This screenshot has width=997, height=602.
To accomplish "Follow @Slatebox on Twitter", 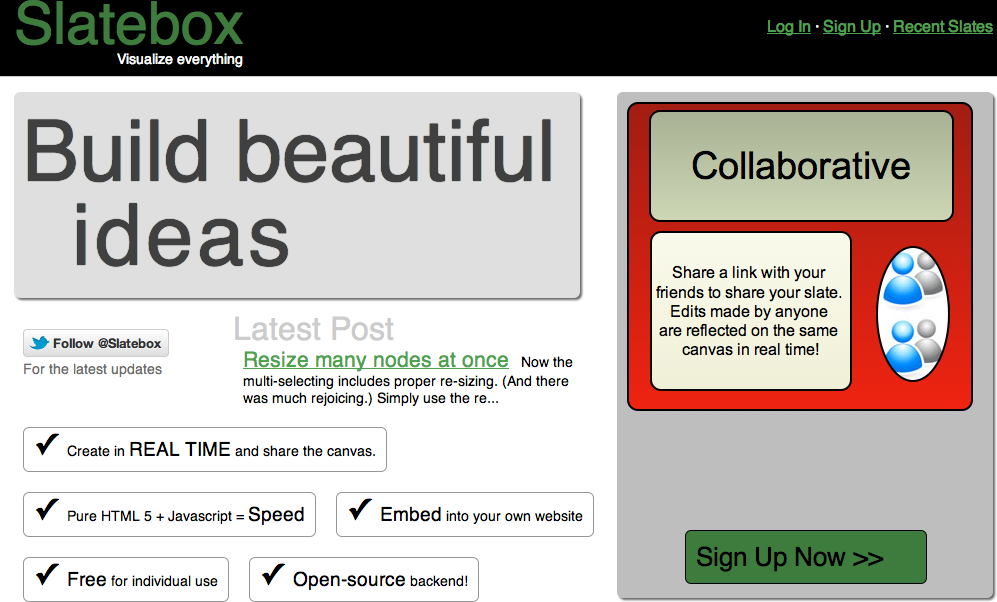I will click(x=96, y=343).
